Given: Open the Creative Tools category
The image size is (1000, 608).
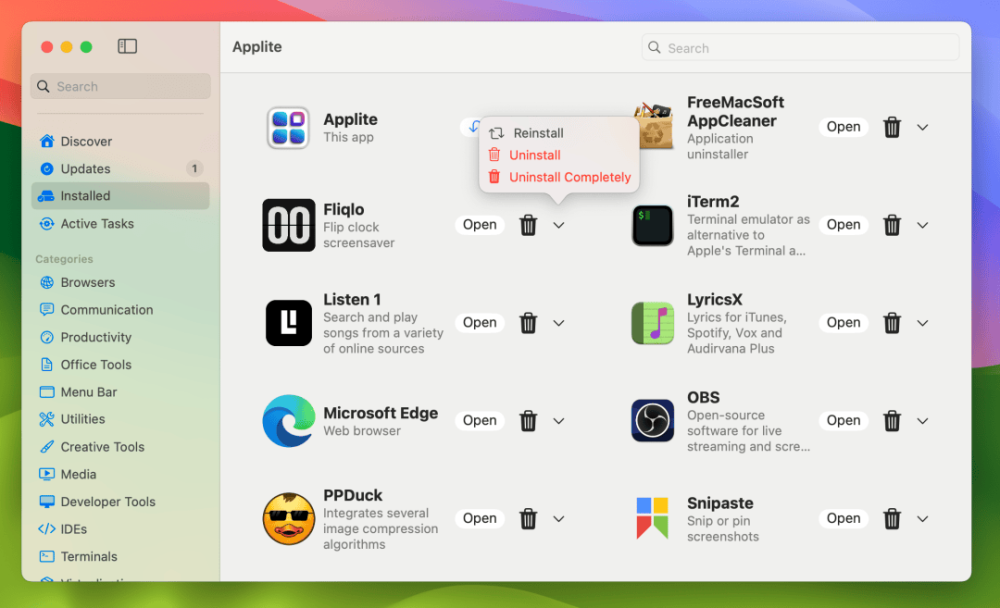Looking at the screenshot, I should [x=120, y=447].
